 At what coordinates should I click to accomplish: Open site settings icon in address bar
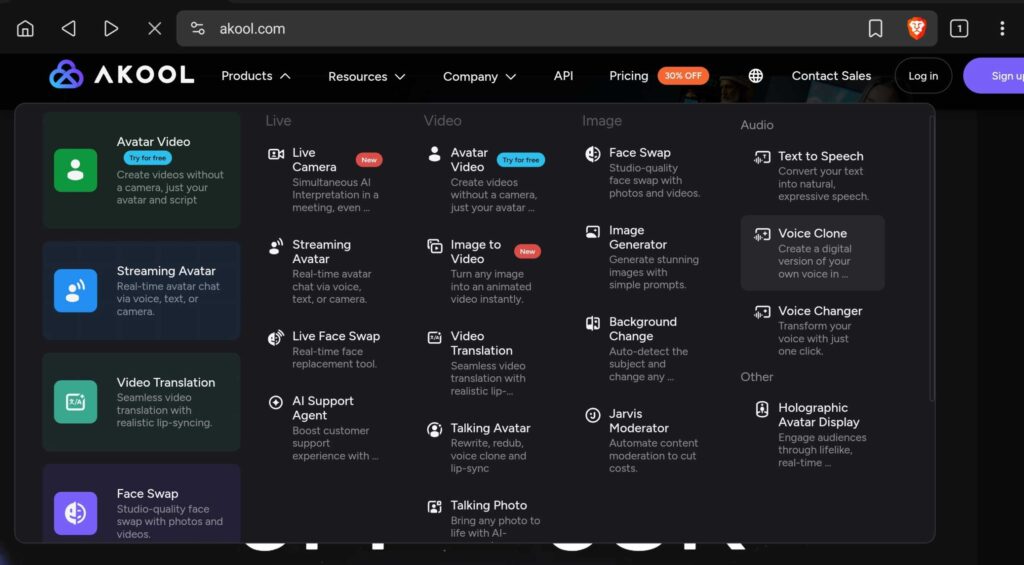click(198, 29)
